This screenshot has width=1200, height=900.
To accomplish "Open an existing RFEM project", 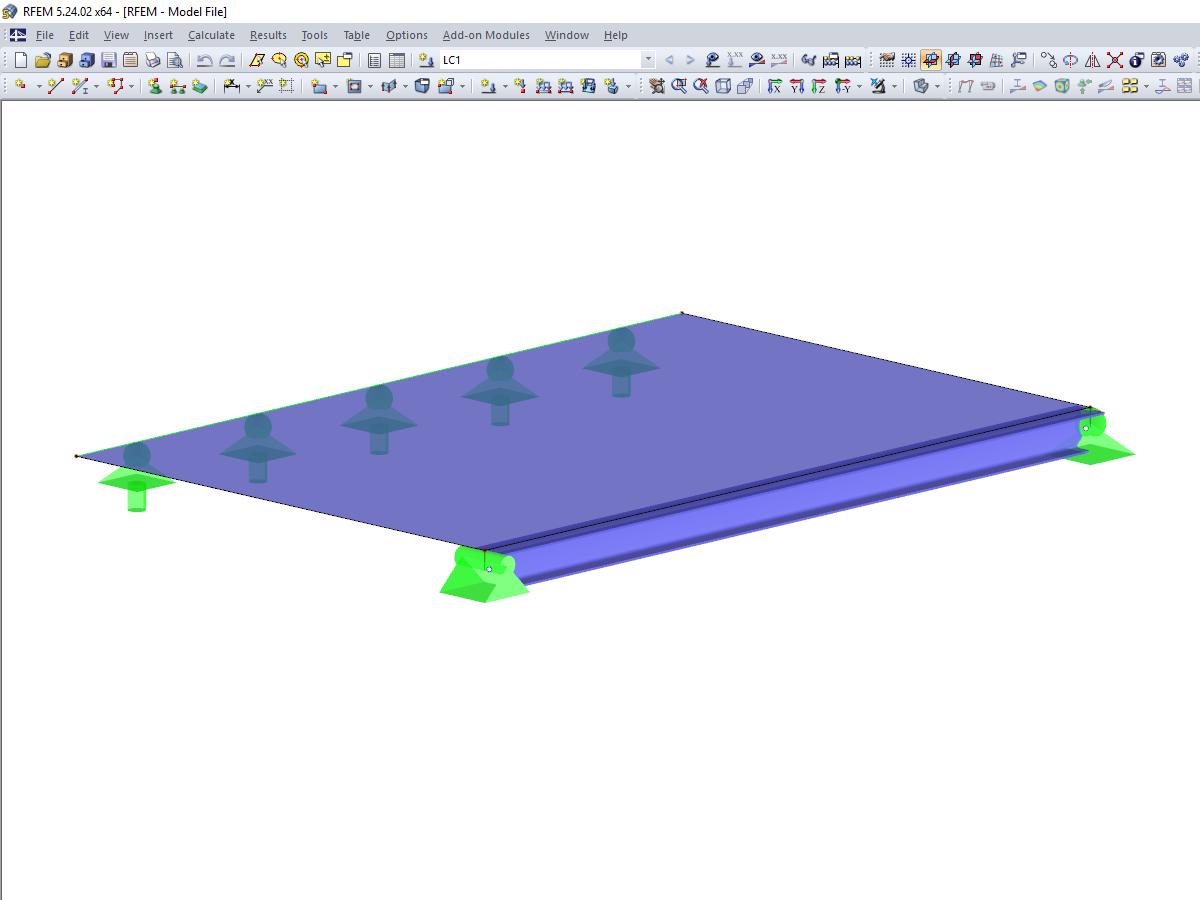I will point(41,60).
